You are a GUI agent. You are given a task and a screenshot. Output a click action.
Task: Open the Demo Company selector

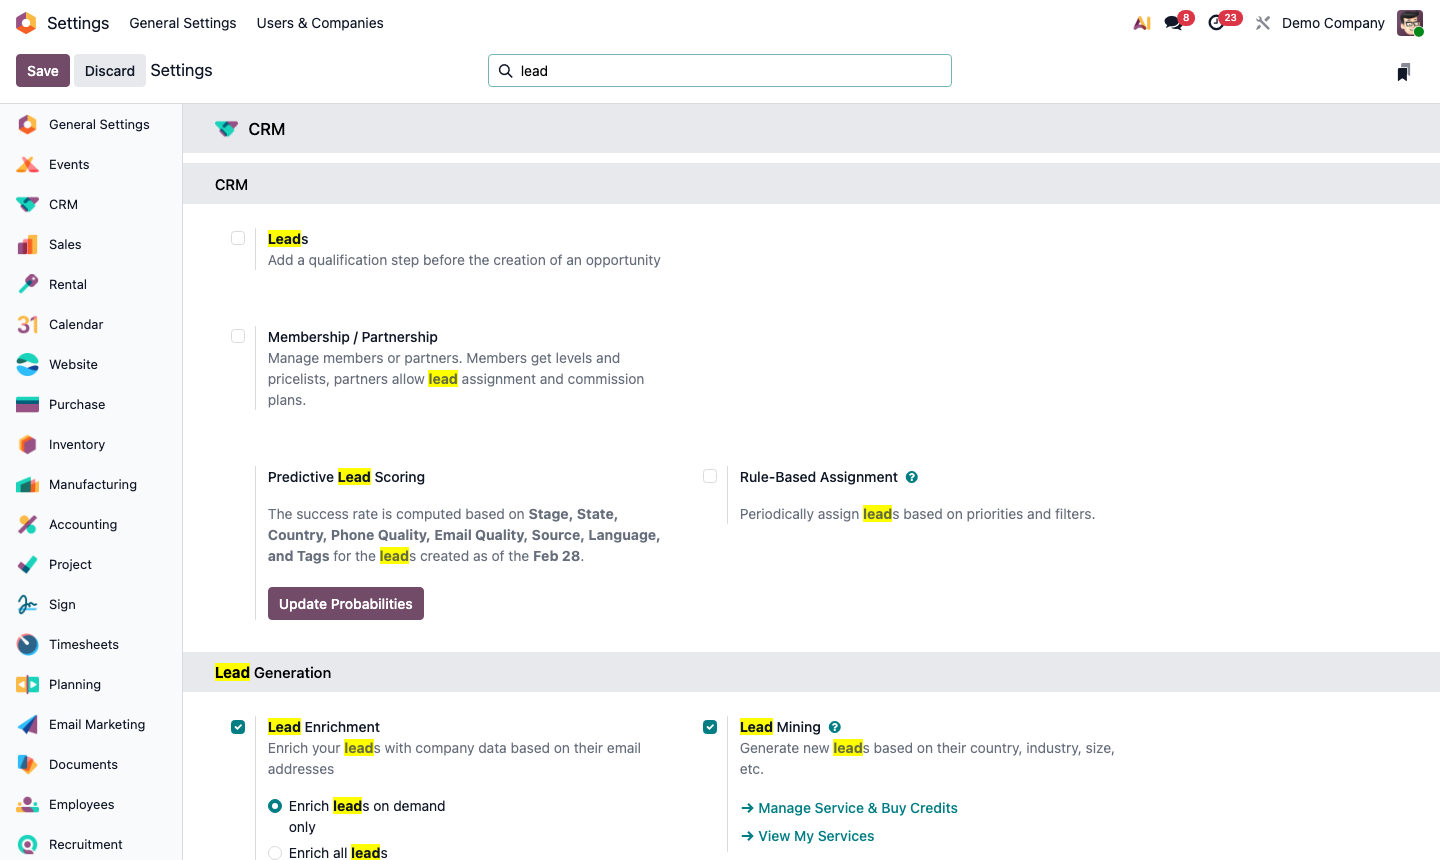tap(1333, 22)
